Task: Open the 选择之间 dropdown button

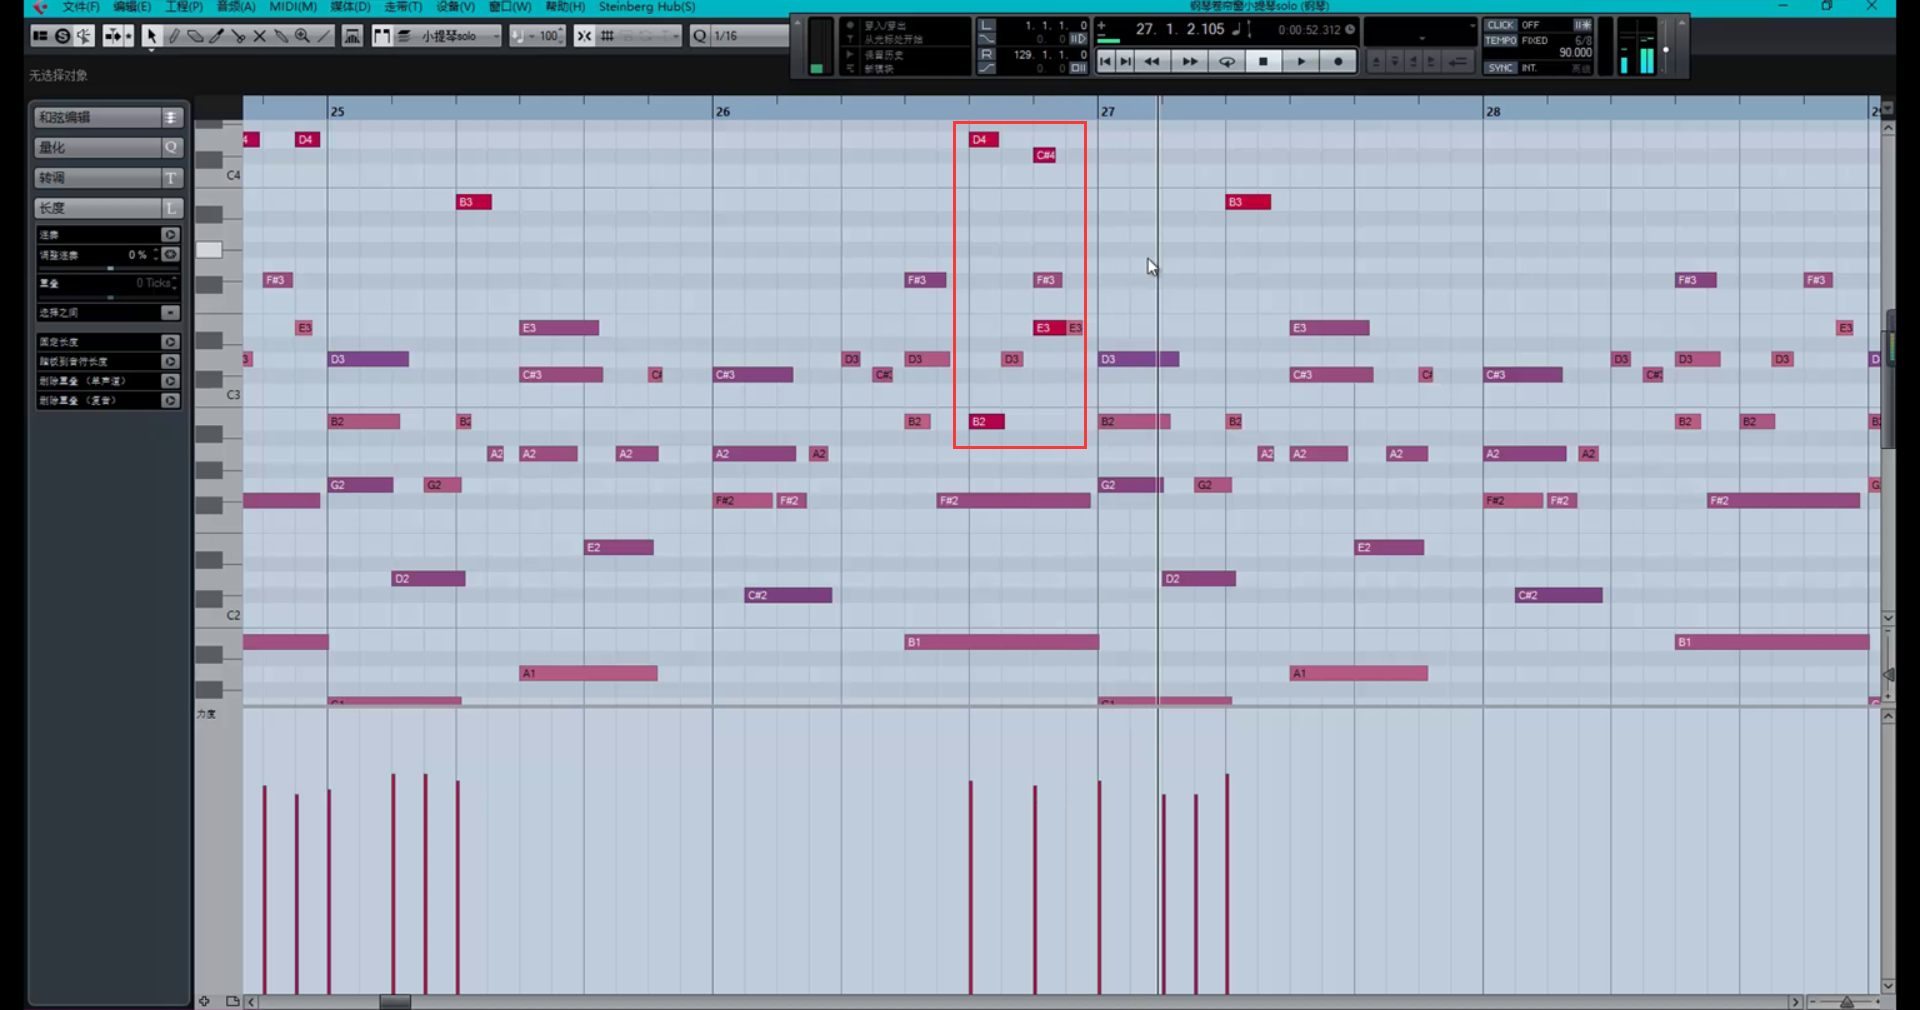Action: pyautogui.click(x=170, y=313)
